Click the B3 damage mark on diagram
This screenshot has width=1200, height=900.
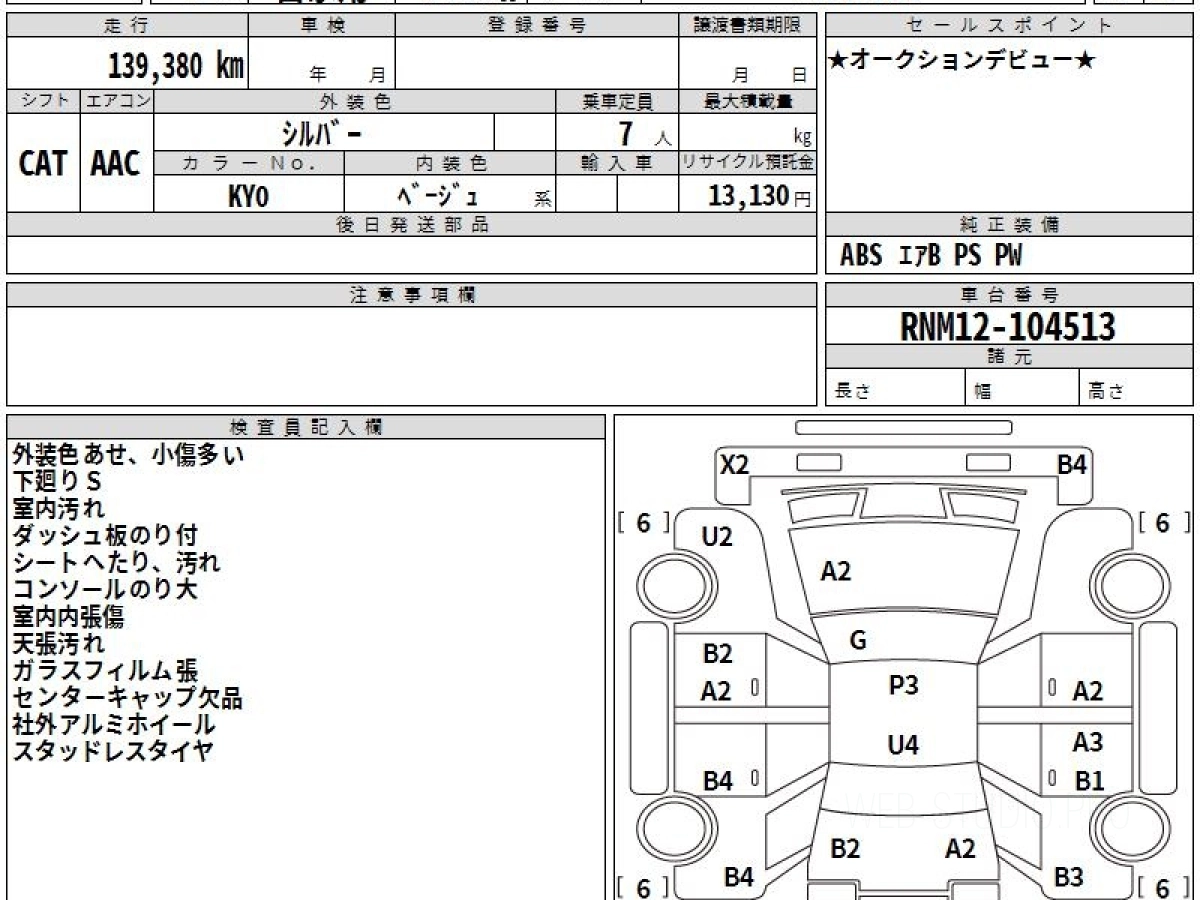(1069, 877)
